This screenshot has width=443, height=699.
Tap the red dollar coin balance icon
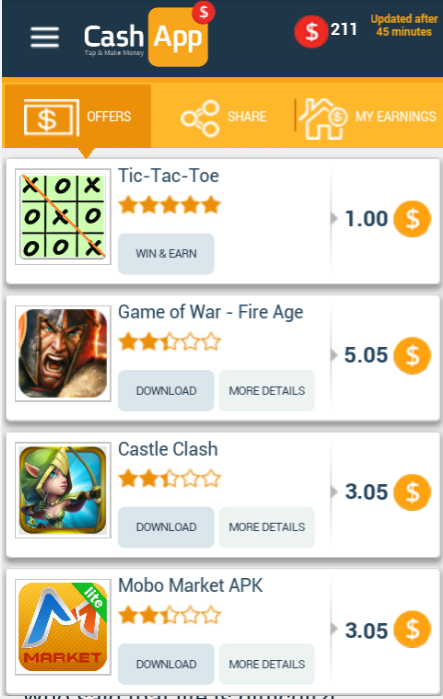(312, 31)
